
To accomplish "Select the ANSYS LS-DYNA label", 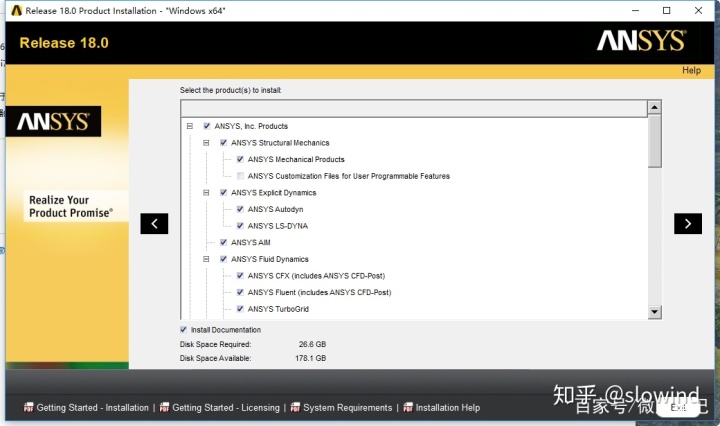I will (x=278, y=226).
